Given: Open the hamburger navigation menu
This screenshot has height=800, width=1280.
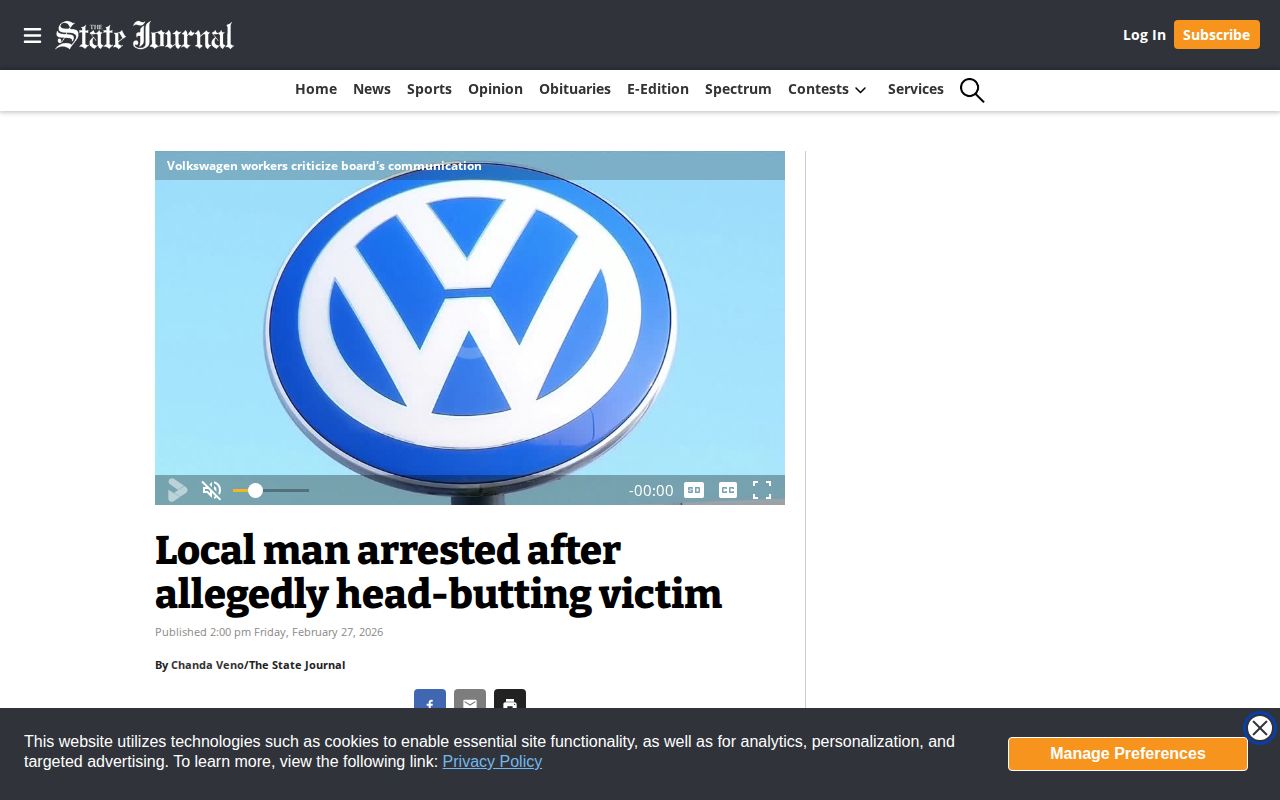Looking at the screenshot, I should point(32,36).
